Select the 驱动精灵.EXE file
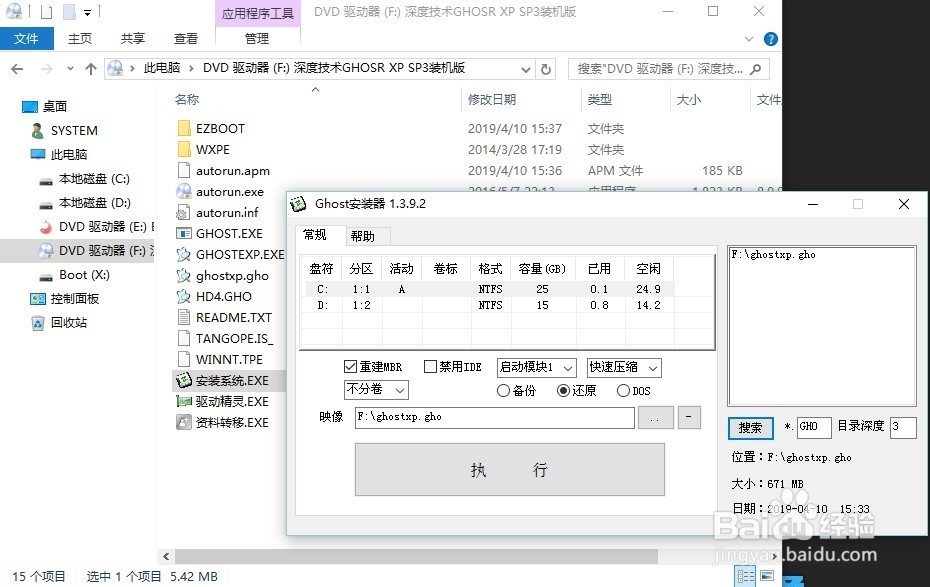 pos(228,401)
